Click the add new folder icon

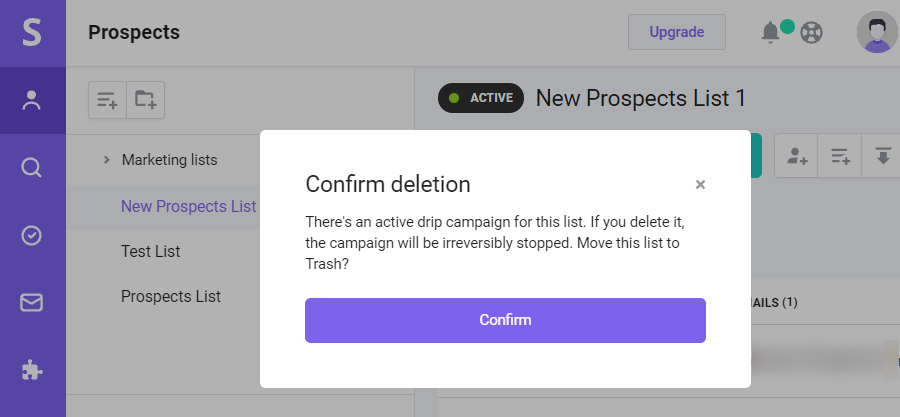(146, 100)
